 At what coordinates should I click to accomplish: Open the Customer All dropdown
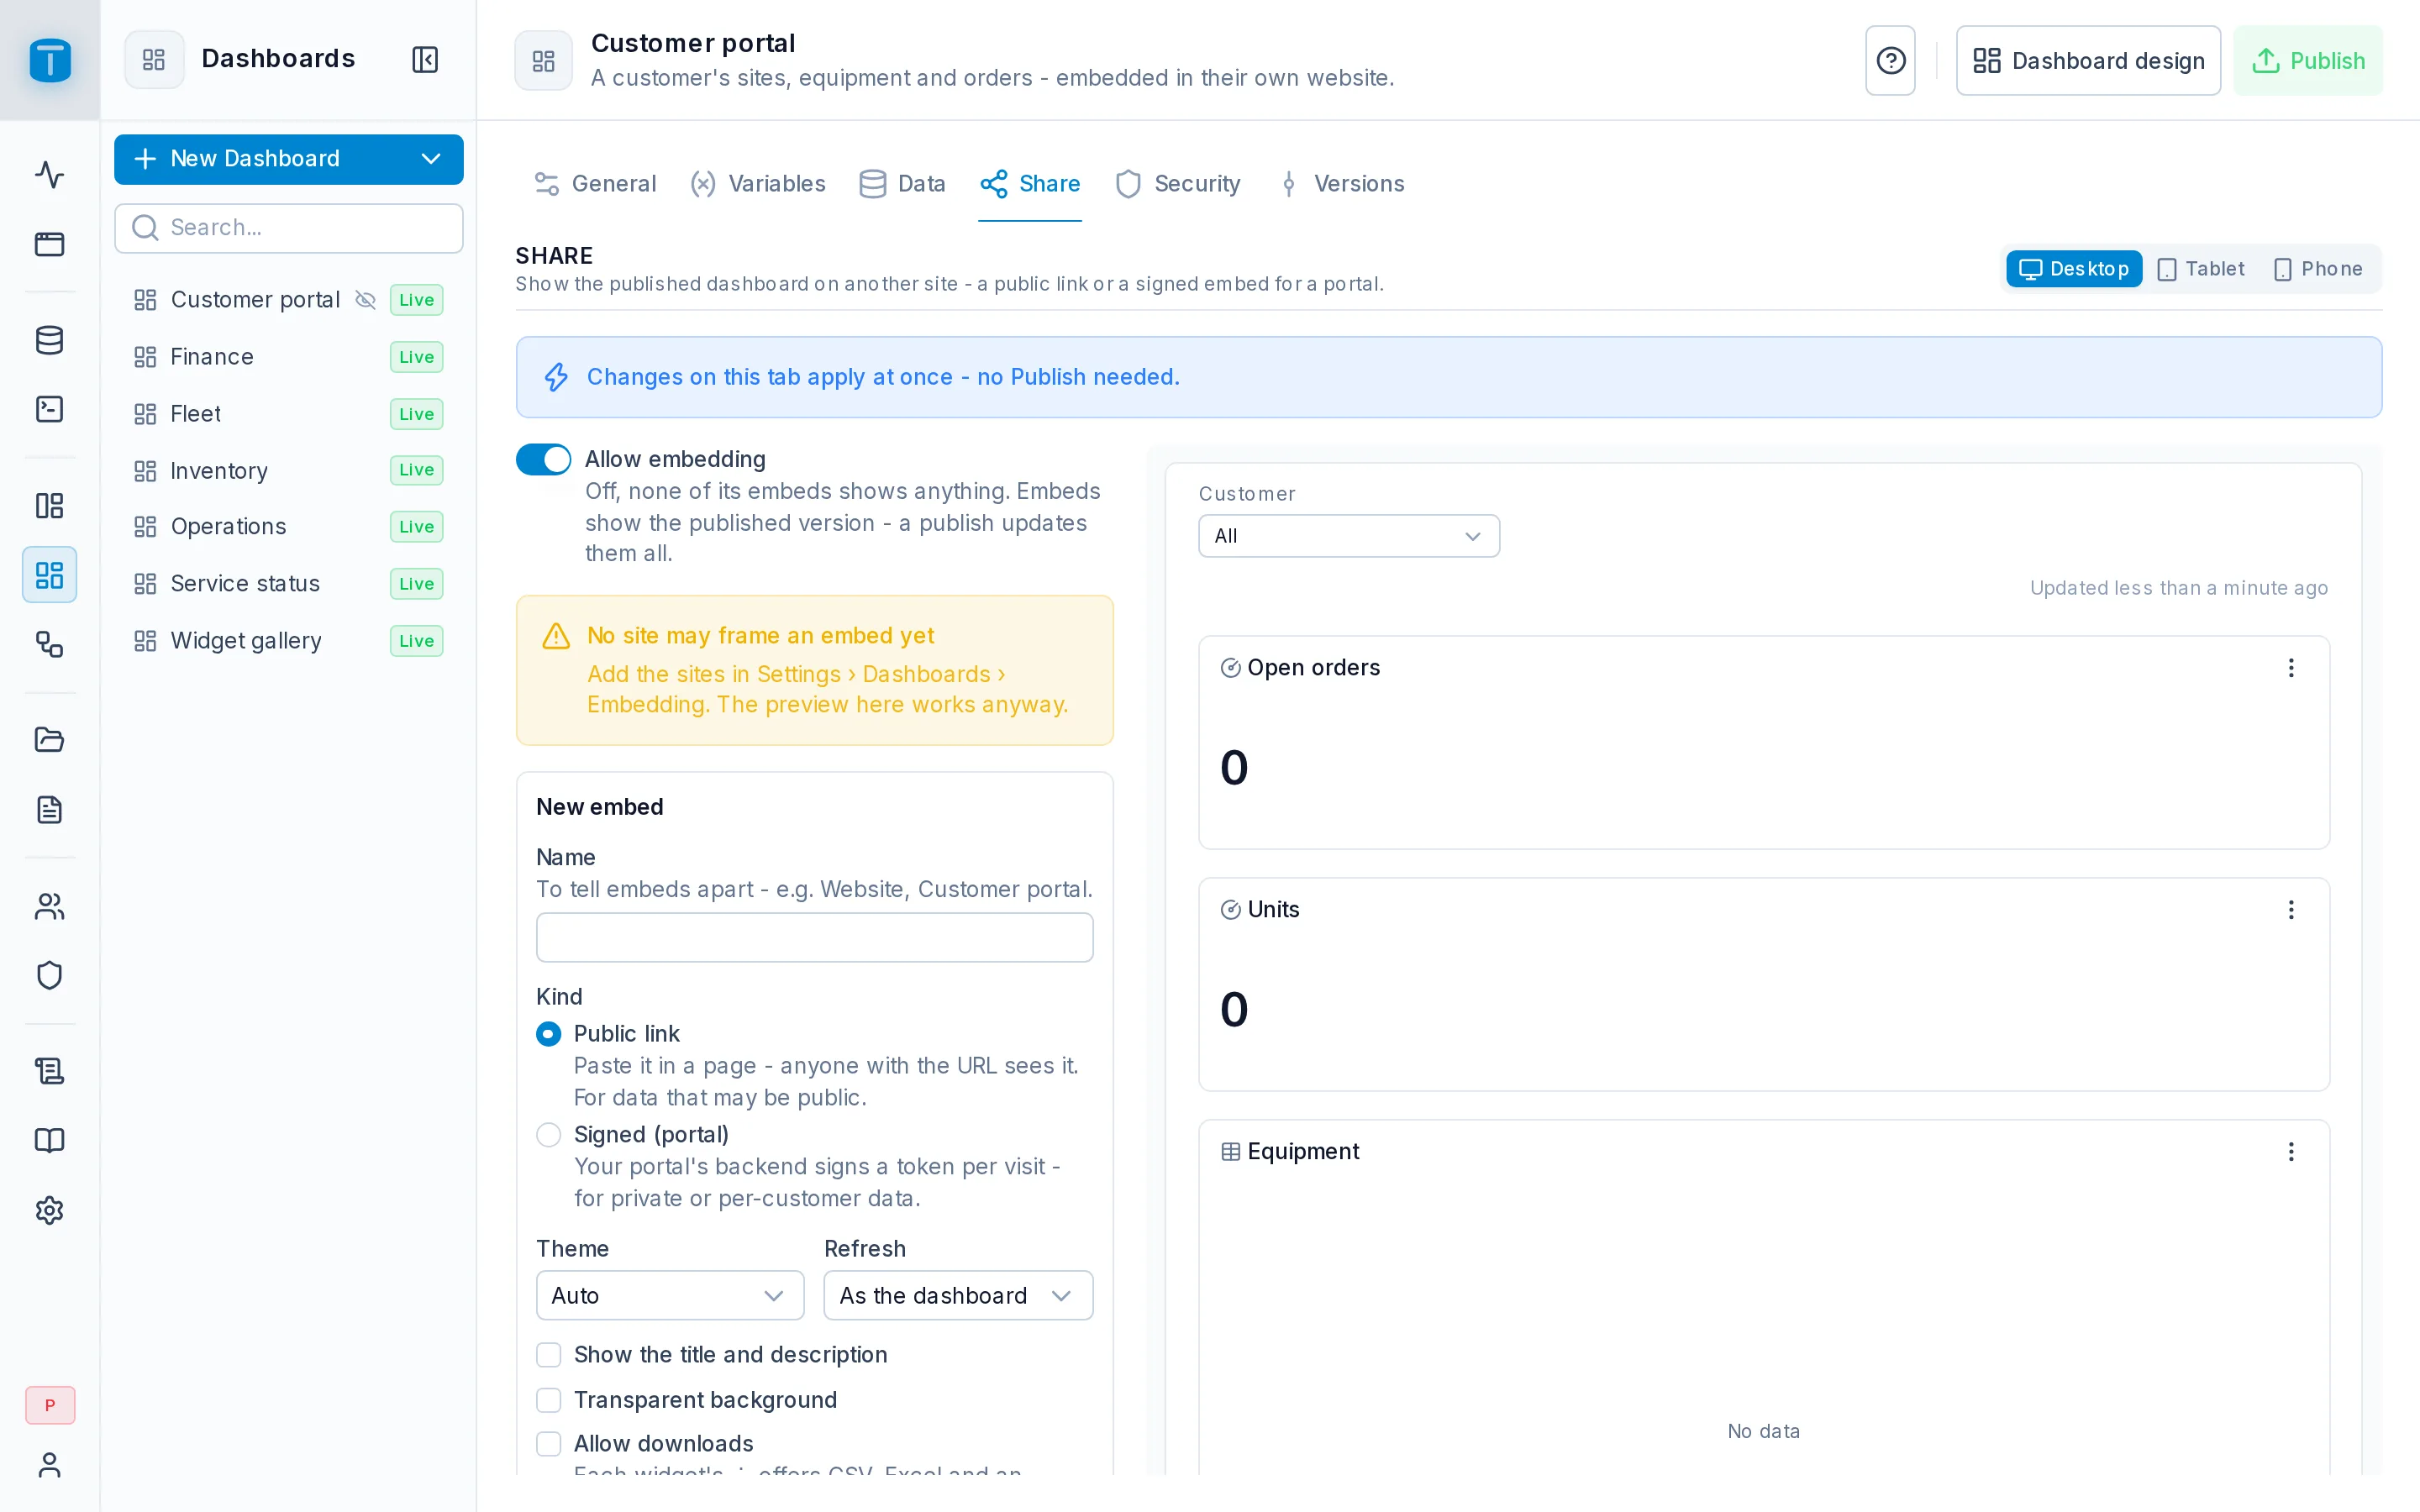tap(1349, 536)
